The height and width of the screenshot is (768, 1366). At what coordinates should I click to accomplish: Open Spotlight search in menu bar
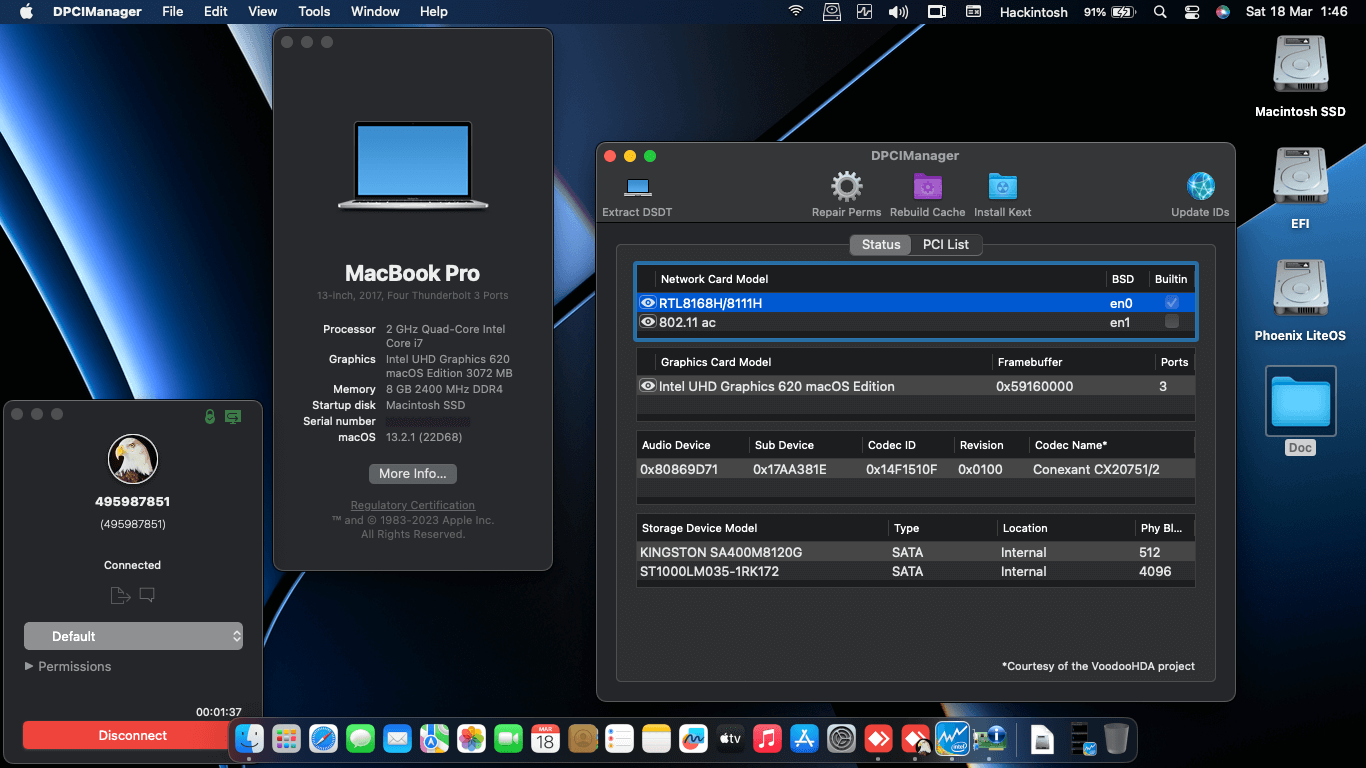coord(1160,12)
